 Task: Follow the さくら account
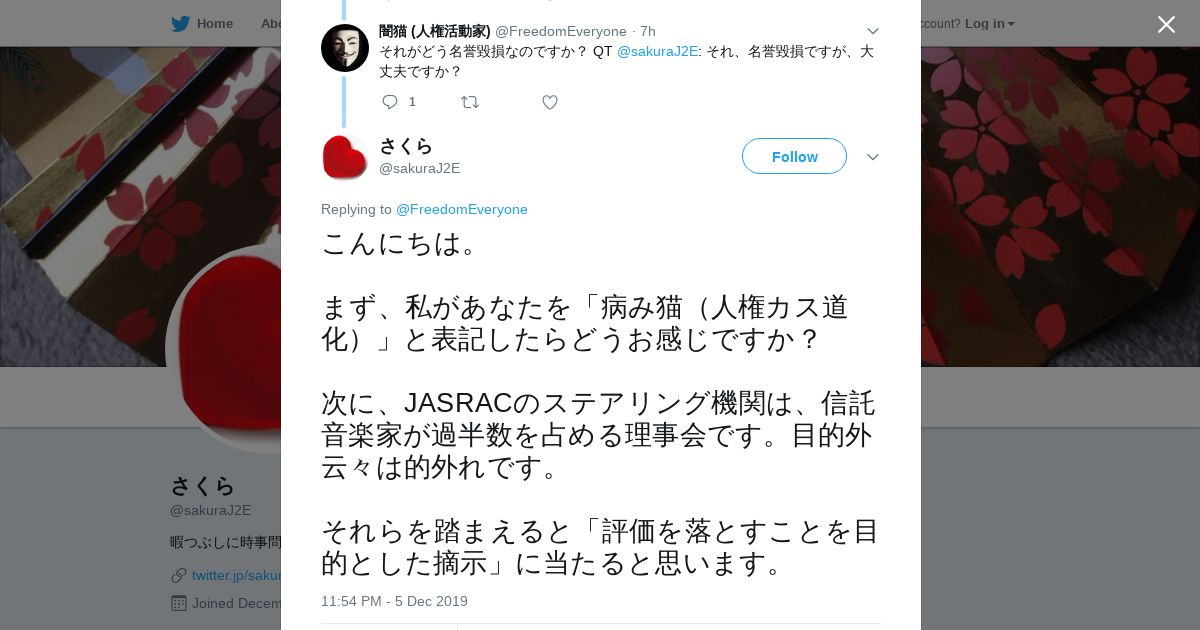[x=794, y=156]
